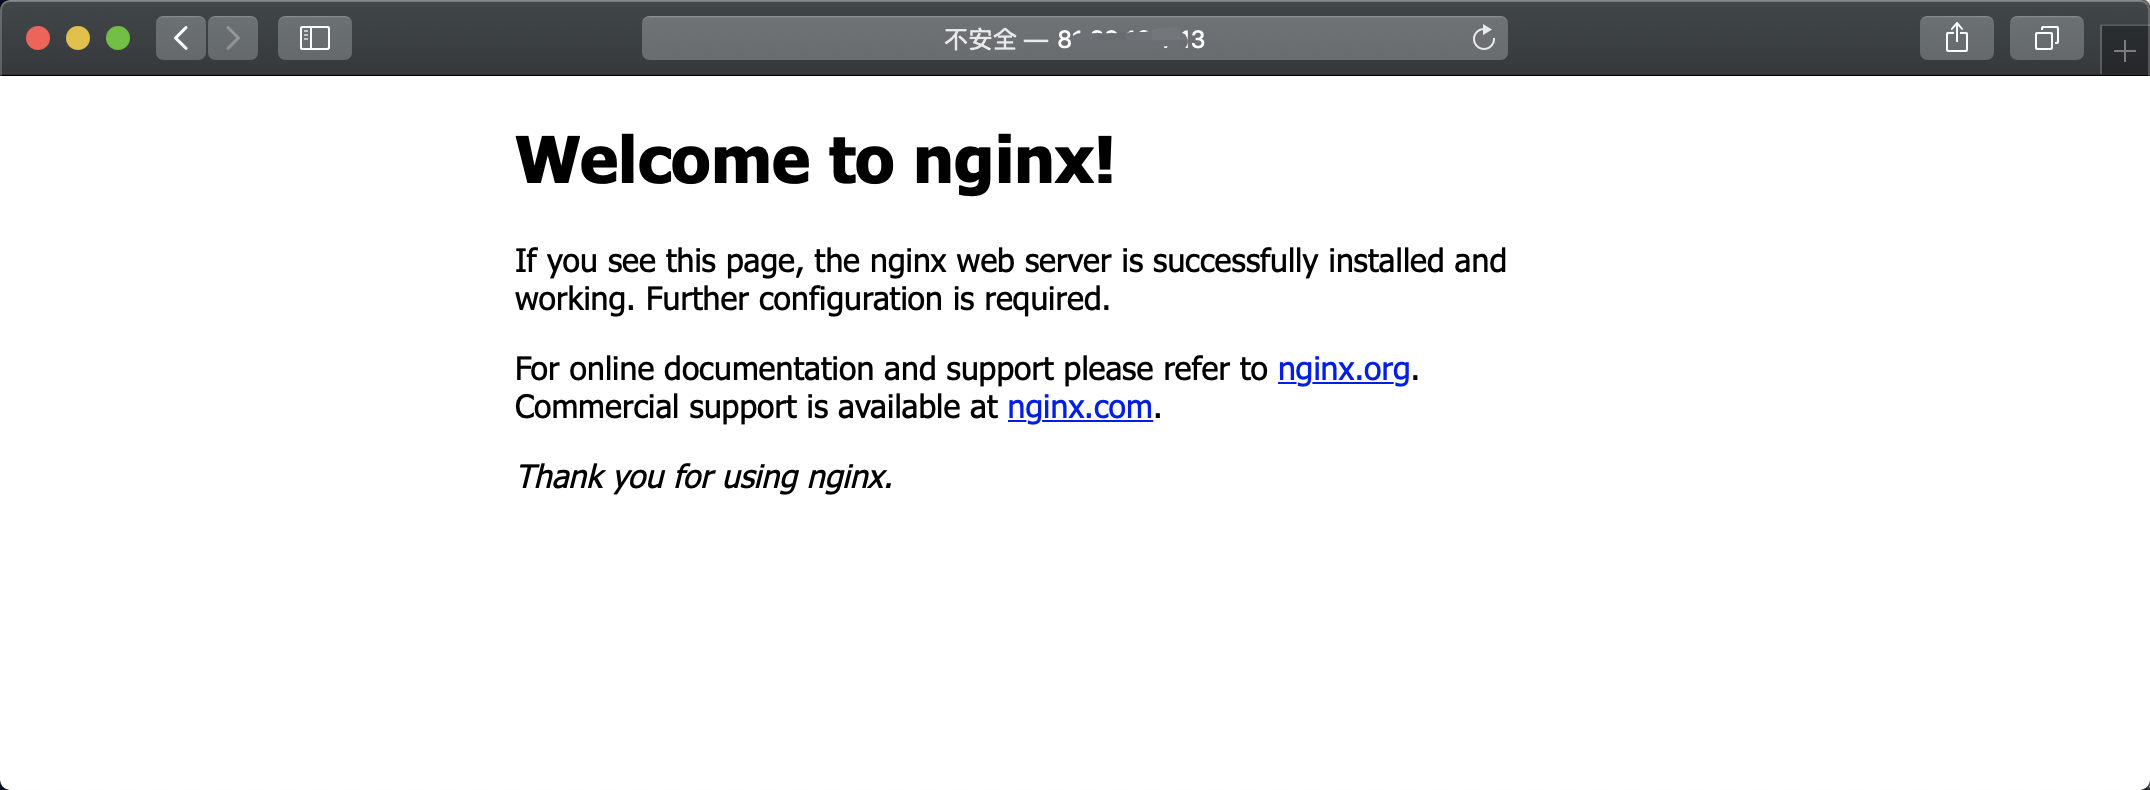Open a new tab with the plus button
This screenshot has width=2150, height=790.
pos(2125,51)
